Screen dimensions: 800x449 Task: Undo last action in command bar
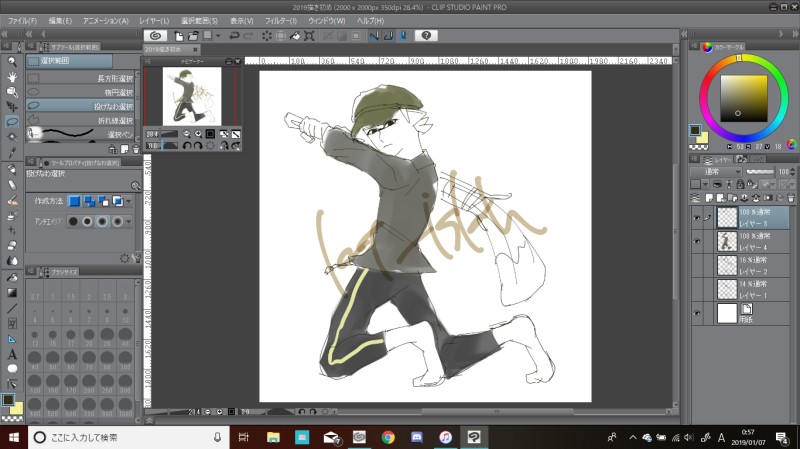point(234,36)
